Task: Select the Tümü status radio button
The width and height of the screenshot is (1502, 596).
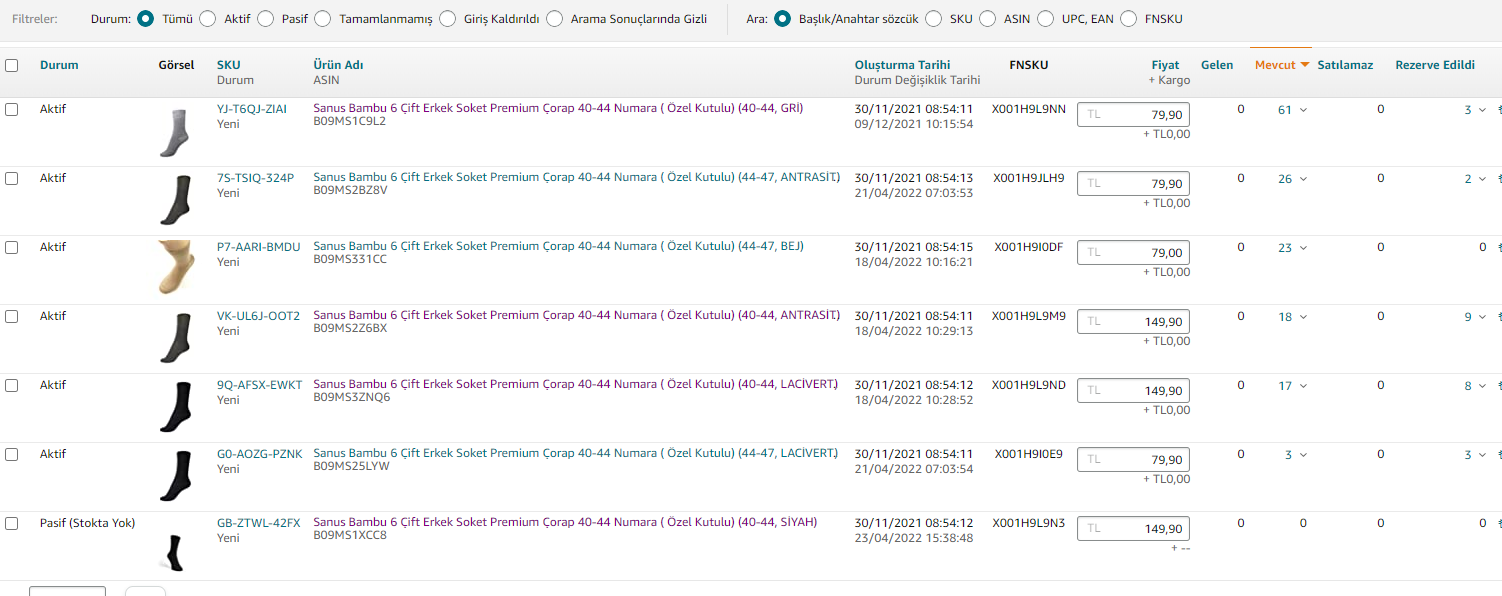Action: [146, 18]
